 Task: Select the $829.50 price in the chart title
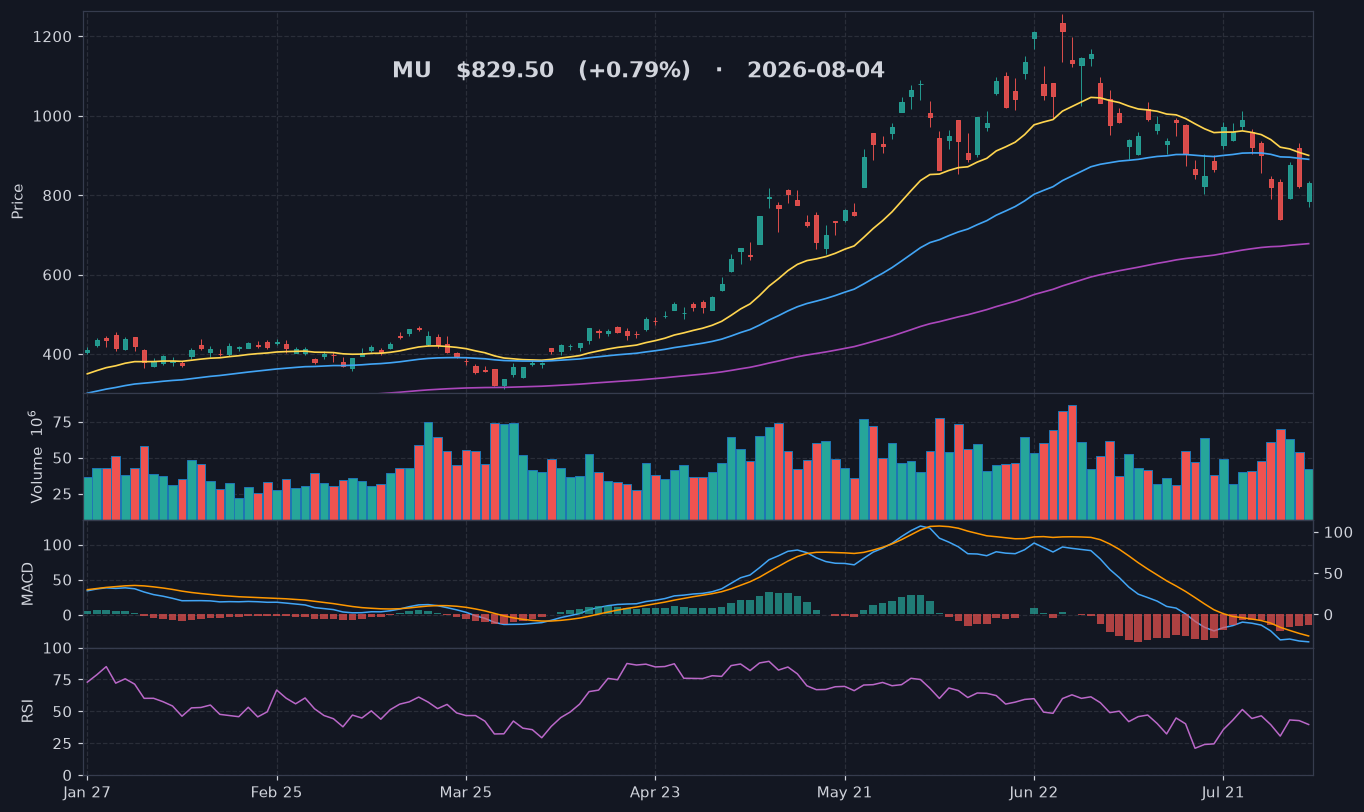505,71
